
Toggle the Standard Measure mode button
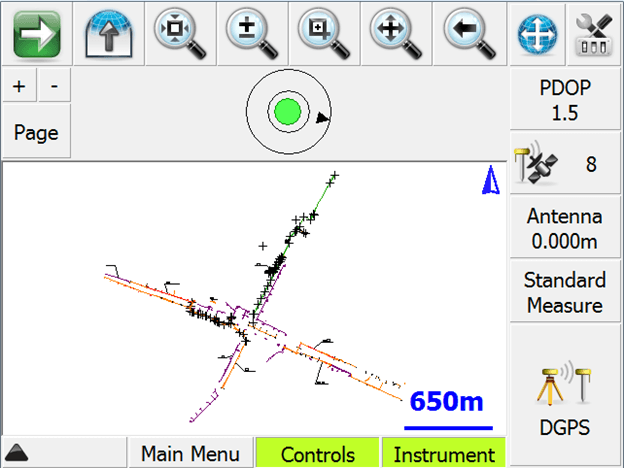(x=566, y=292)
